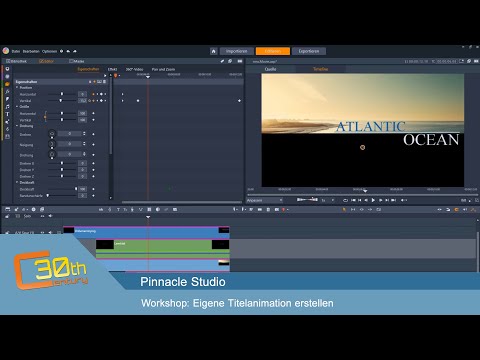This screenshot has height=360, width=480.
Task: Click the Position Horizontal slider
Action: pos(62,94)
